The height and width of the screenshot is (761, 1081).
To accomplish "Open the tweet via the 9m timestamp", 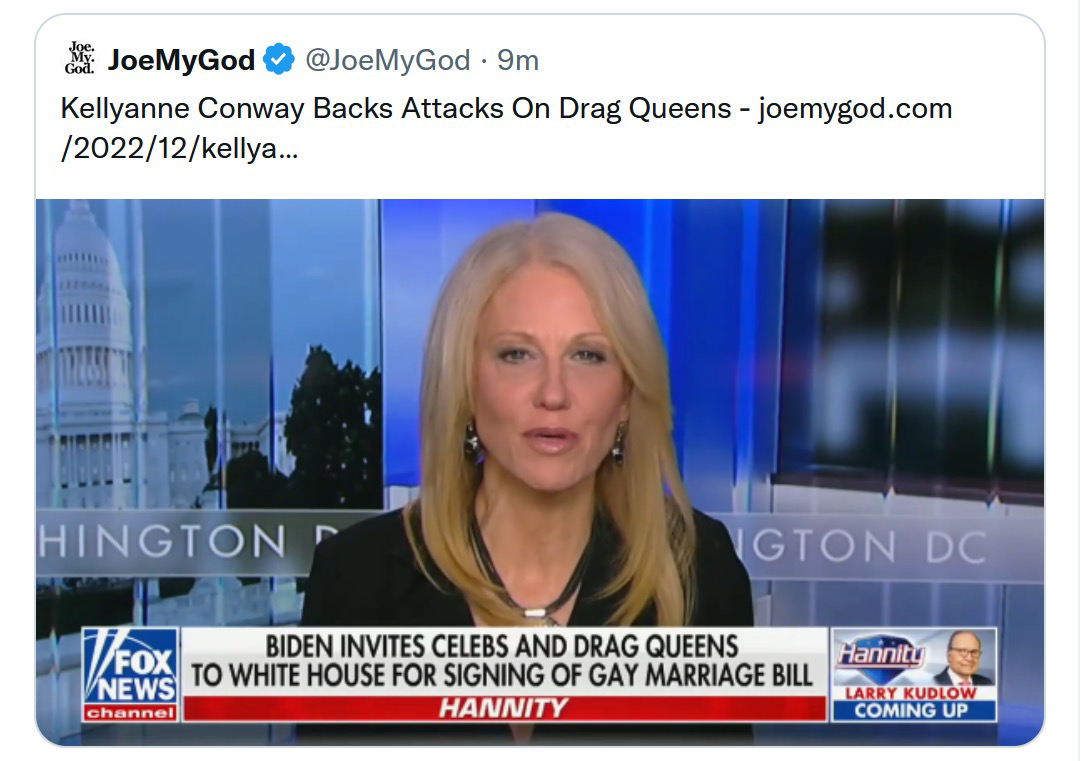I will pos(518,60).
